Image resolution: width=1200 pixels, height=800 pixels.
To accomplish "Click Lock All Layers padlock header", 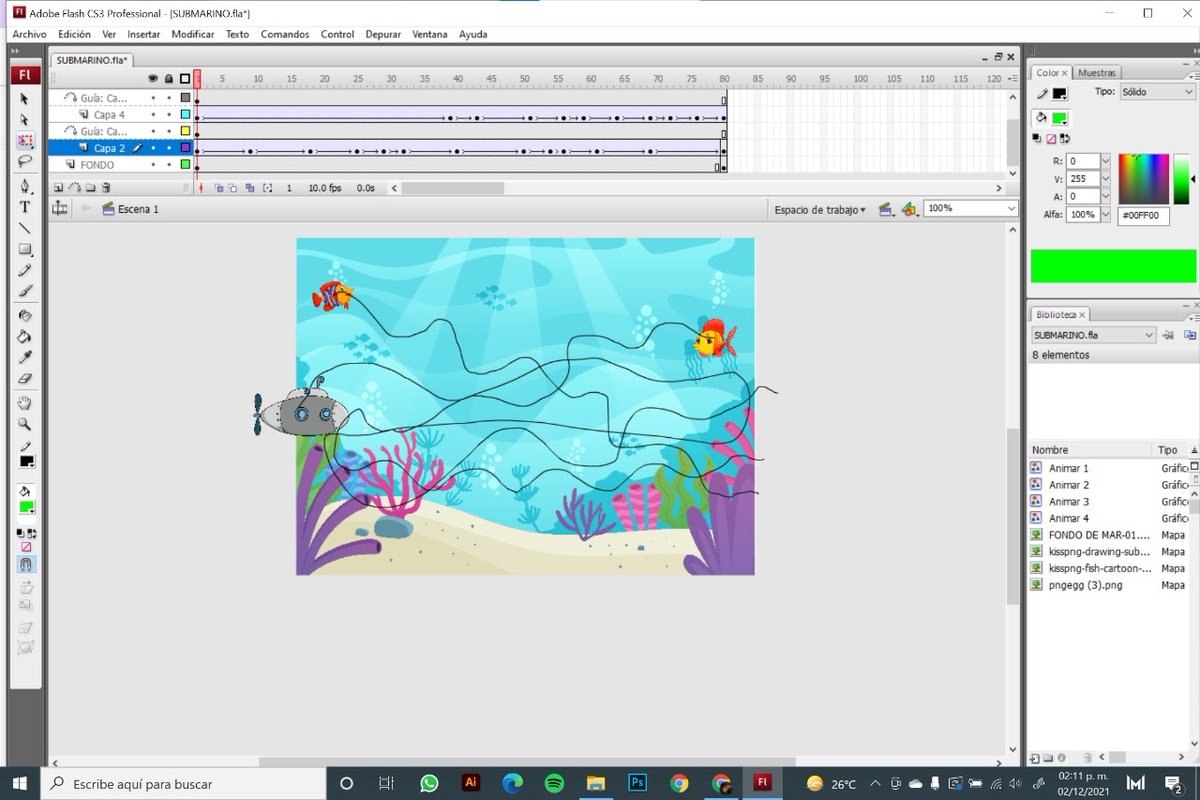I will coord(169,78).
